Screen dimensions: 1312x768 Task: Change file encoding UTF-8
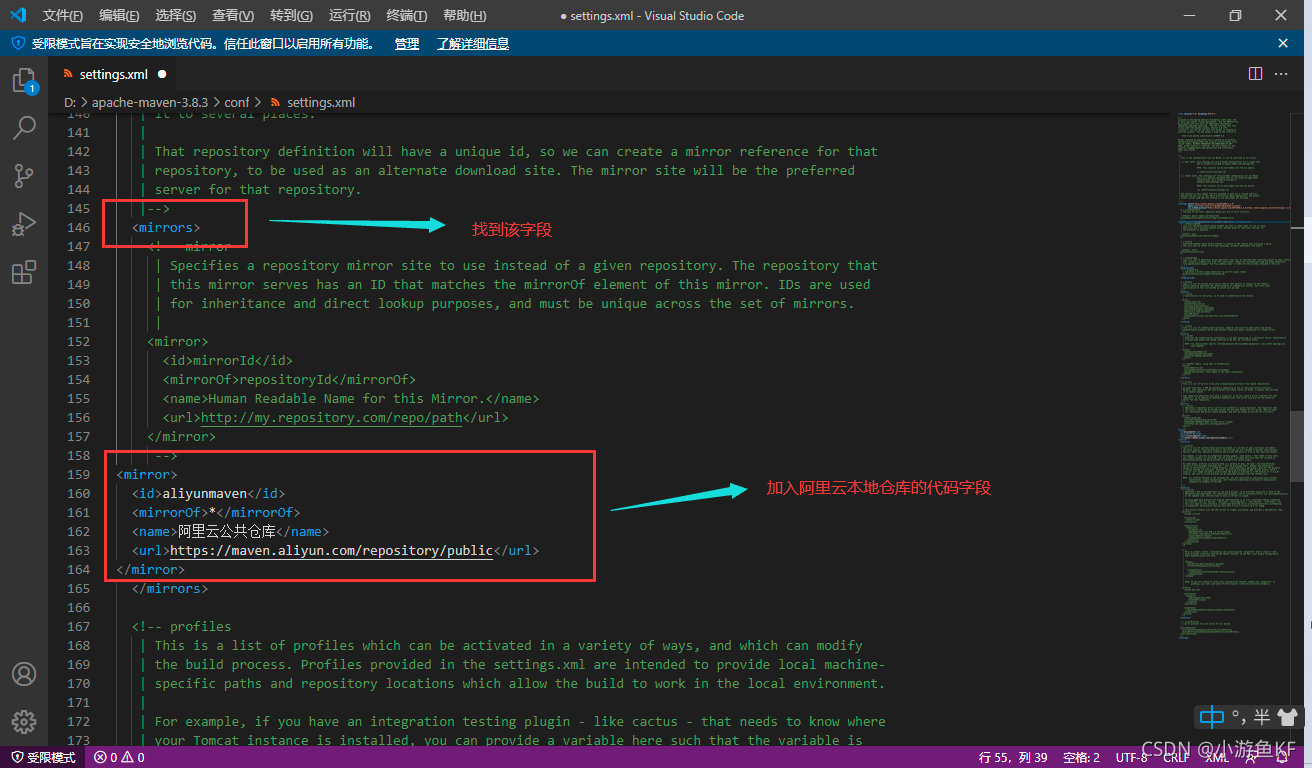click(1131, 757)
